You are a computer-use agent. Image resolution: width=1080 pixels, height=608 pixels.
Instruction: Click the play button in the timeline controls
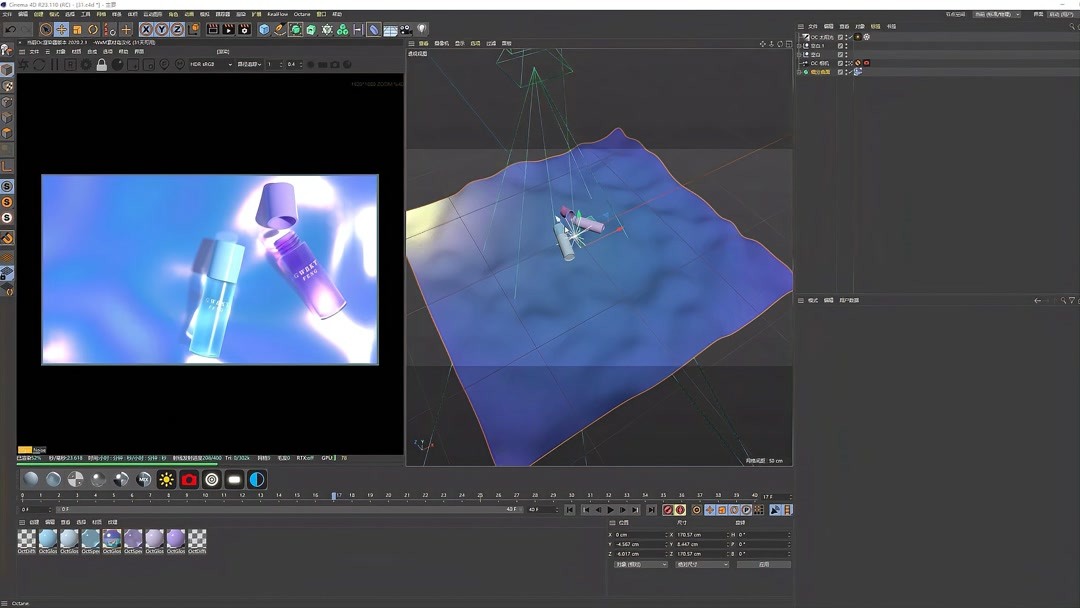(x=610, y=509)
